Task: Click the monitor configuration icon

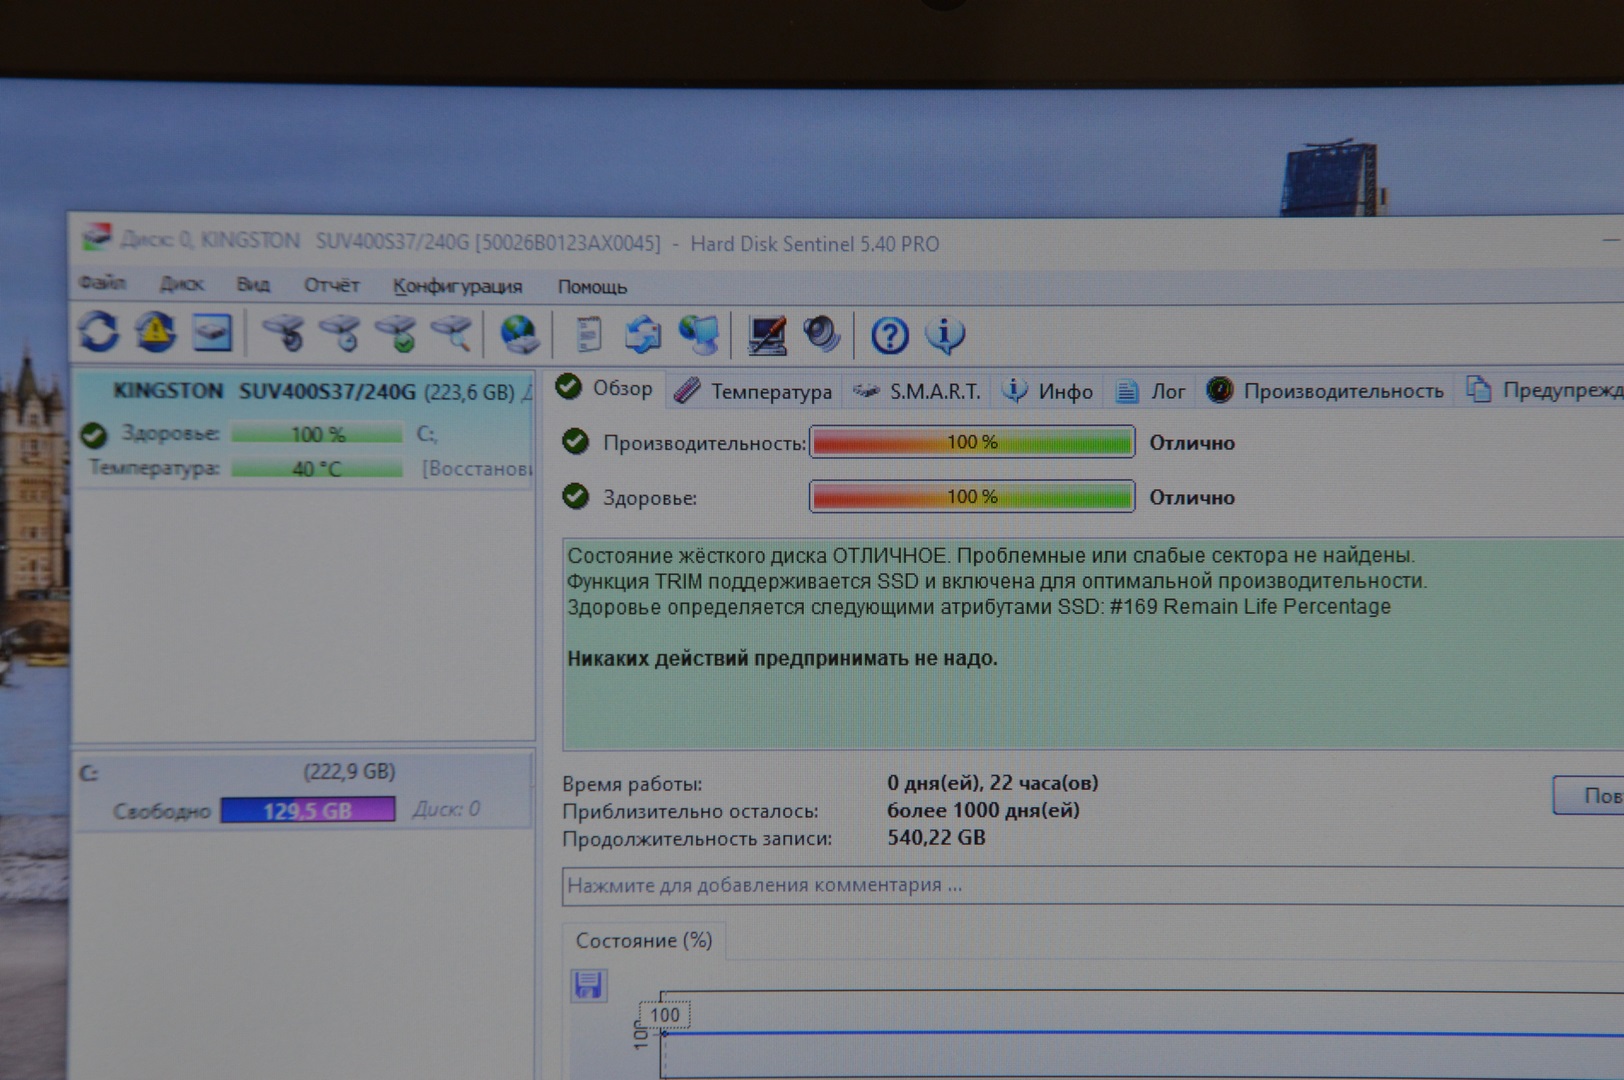Action: point(767,336)
